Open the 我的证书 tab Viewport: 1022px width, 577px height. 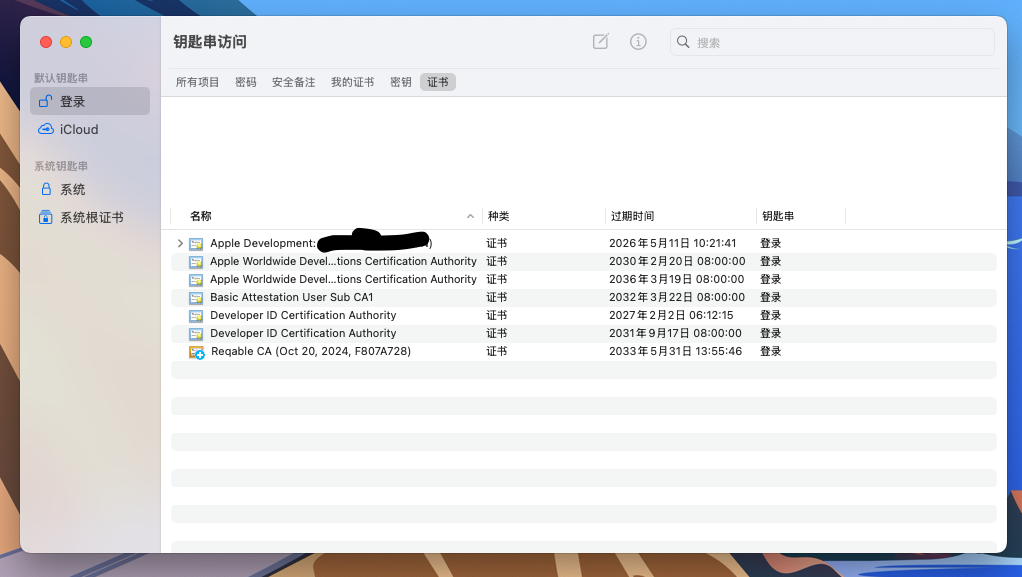click(x=353, y=82)
